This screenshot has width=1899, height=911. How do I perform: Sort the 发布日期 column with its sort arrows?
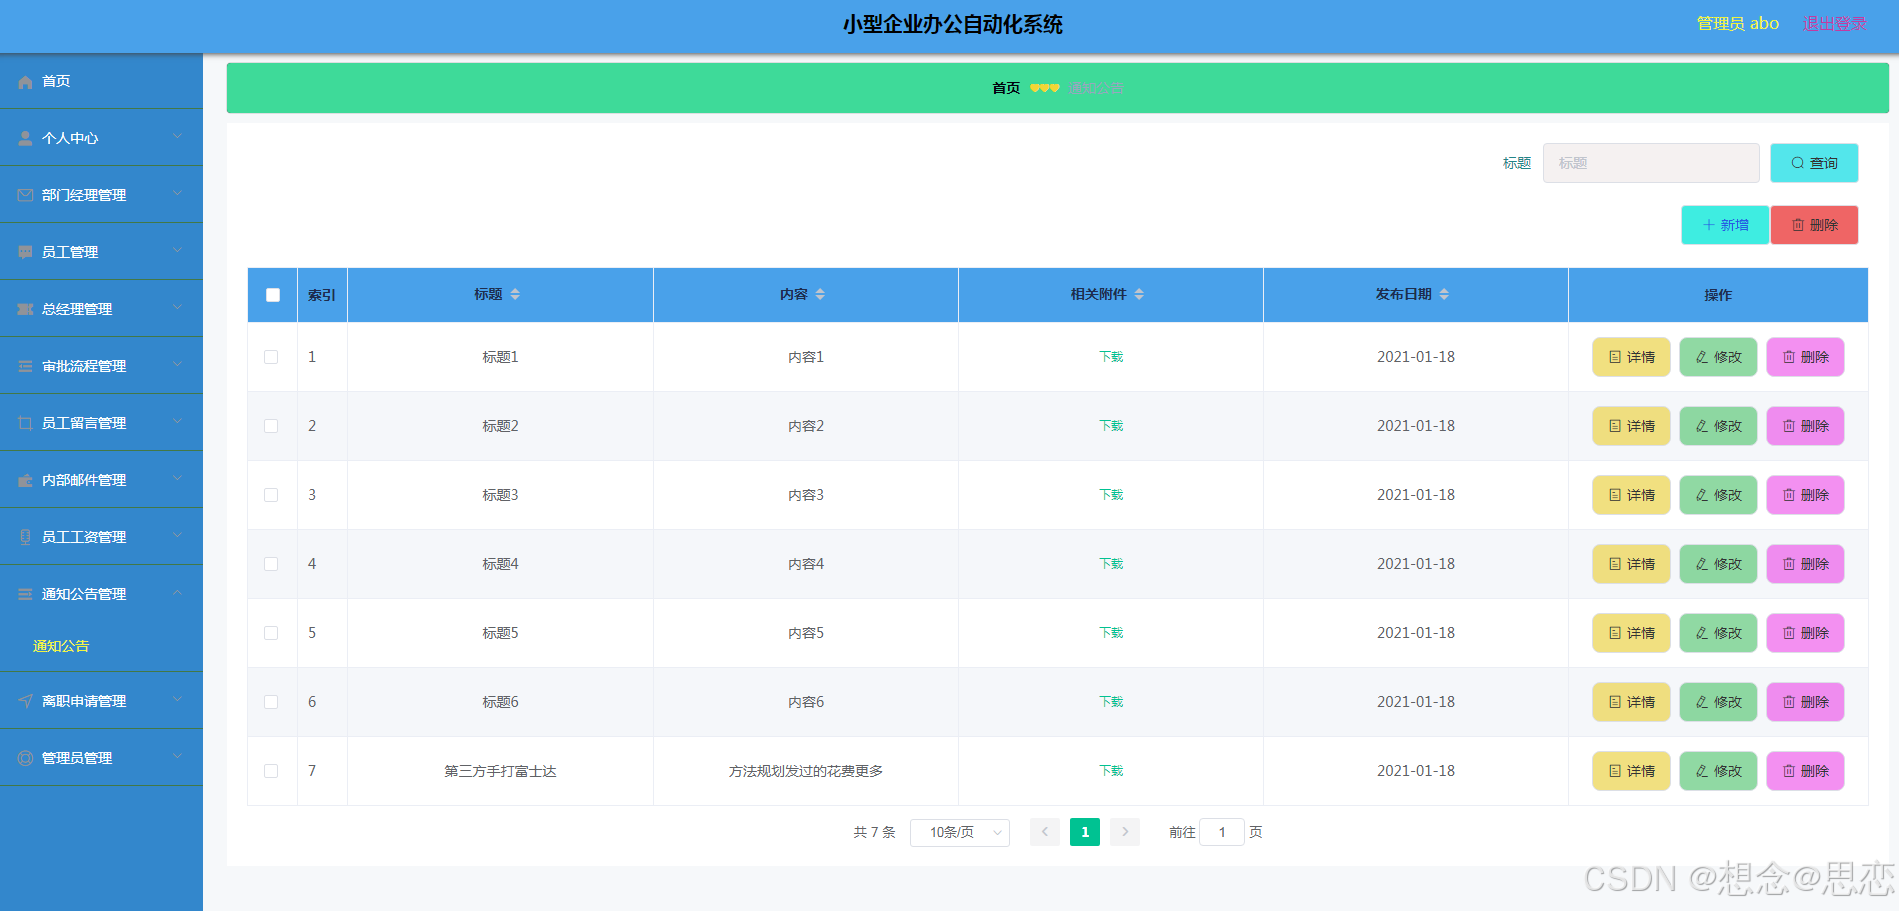pyautogui.click(x=1444, y=294)
